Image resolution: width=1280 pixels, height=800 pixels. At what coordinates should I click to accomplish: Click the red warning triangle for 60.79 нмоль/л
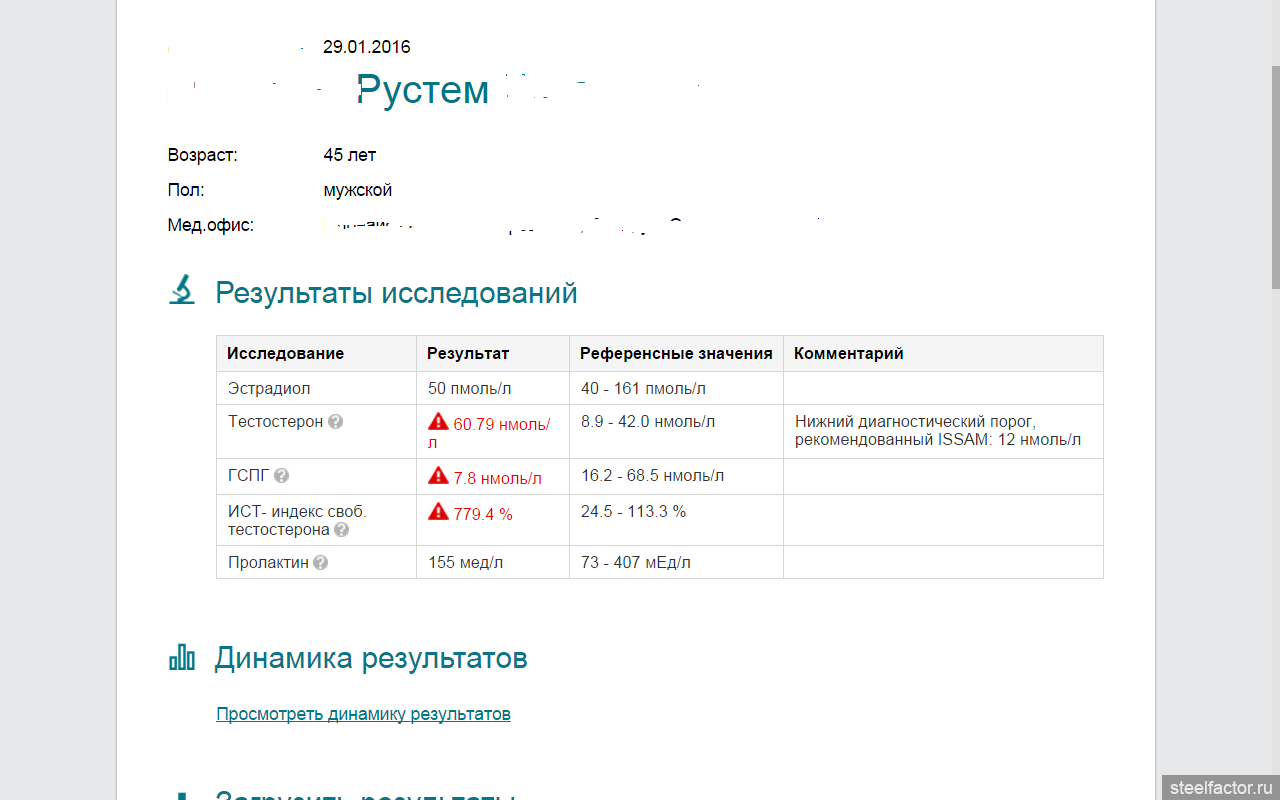pyautogui.click(x=438, y=422)
